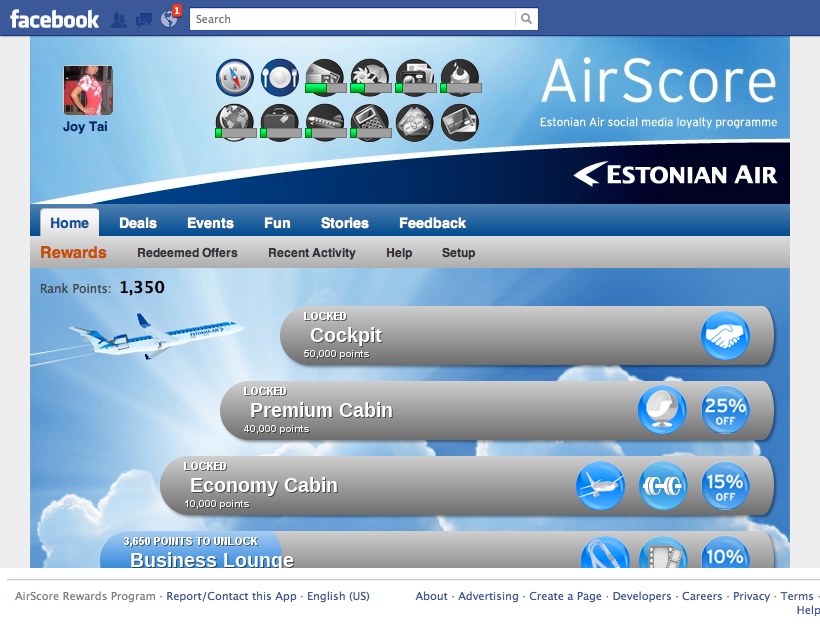Click the Business Lounge lanyard reward icon
The height and width of the screenshot is (627, 820).
pyautogui.click(x=605, y=553)
